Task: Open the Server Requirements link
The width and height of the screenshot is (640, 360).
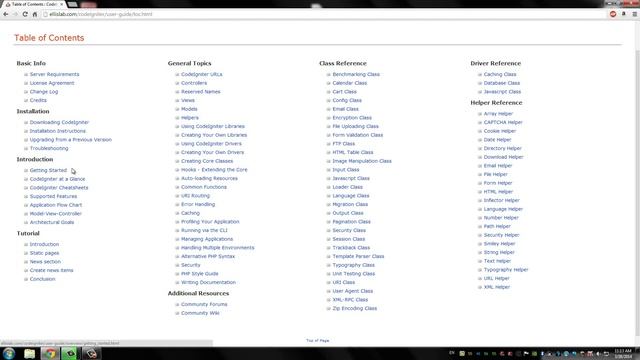Action: [x=54, y=74]
